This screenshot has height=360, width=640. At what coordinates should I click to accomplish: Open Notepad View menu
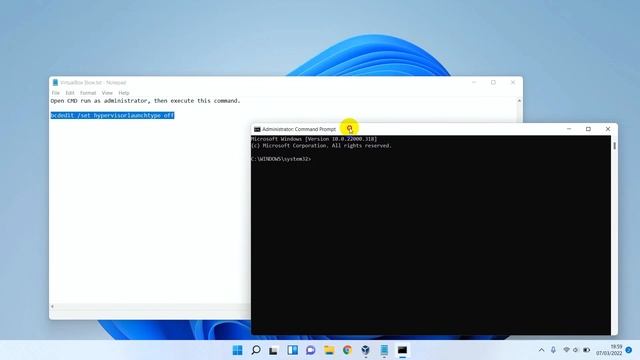tap(107, 93)
